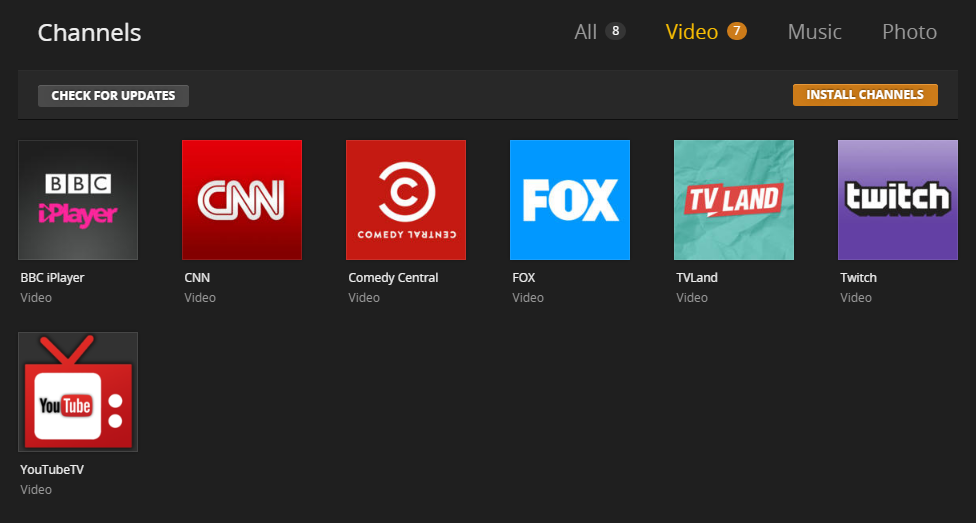The height and width of the screenshot is (523, 976).
Task: Click the Twitch title below thumbnail
Action: [x=858, y=278]
